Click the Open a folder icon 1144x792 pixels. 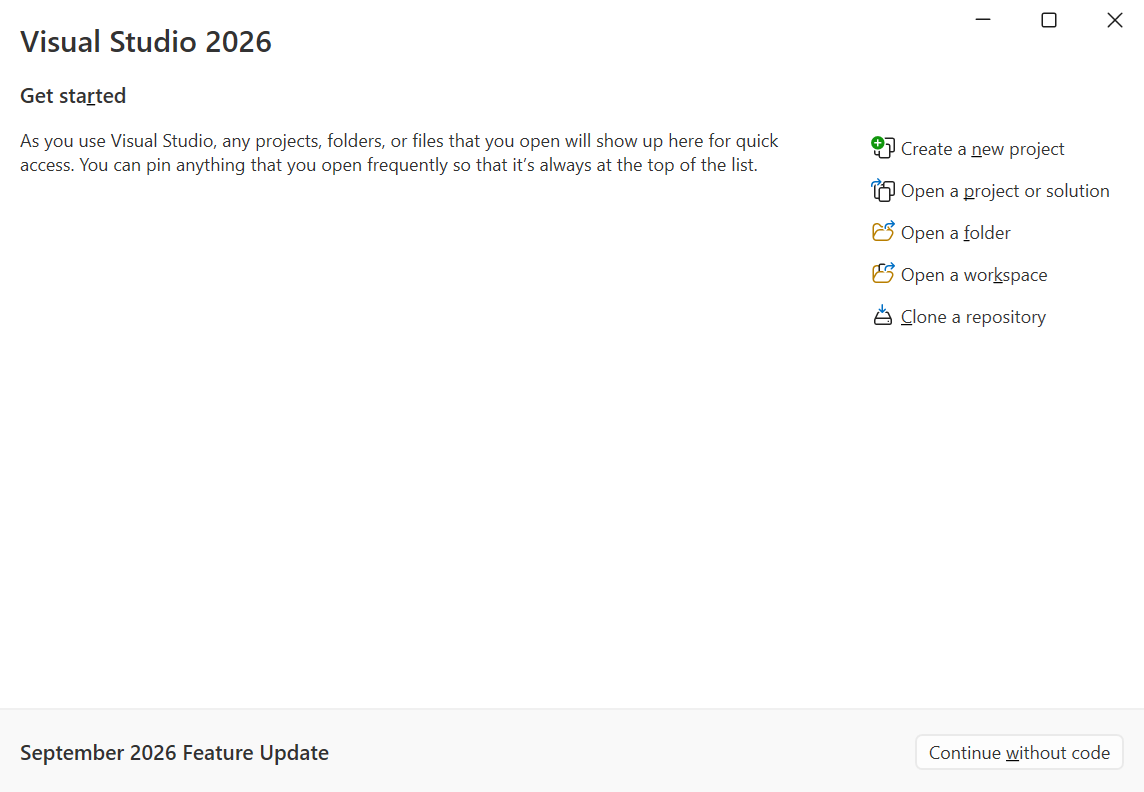coord(883,232)
